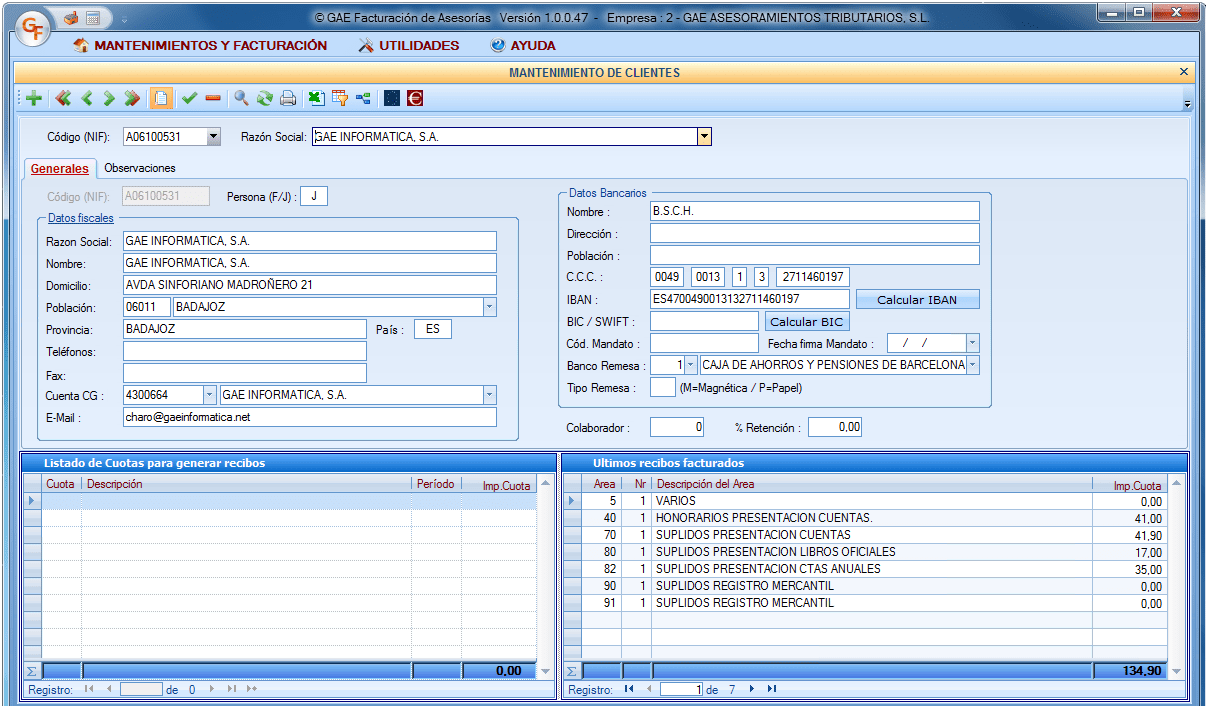The image size is (1206, 706).
Task: Open the Fecha firma Mandato date picker
Action: pyautogui.click(x=972, y=343)
